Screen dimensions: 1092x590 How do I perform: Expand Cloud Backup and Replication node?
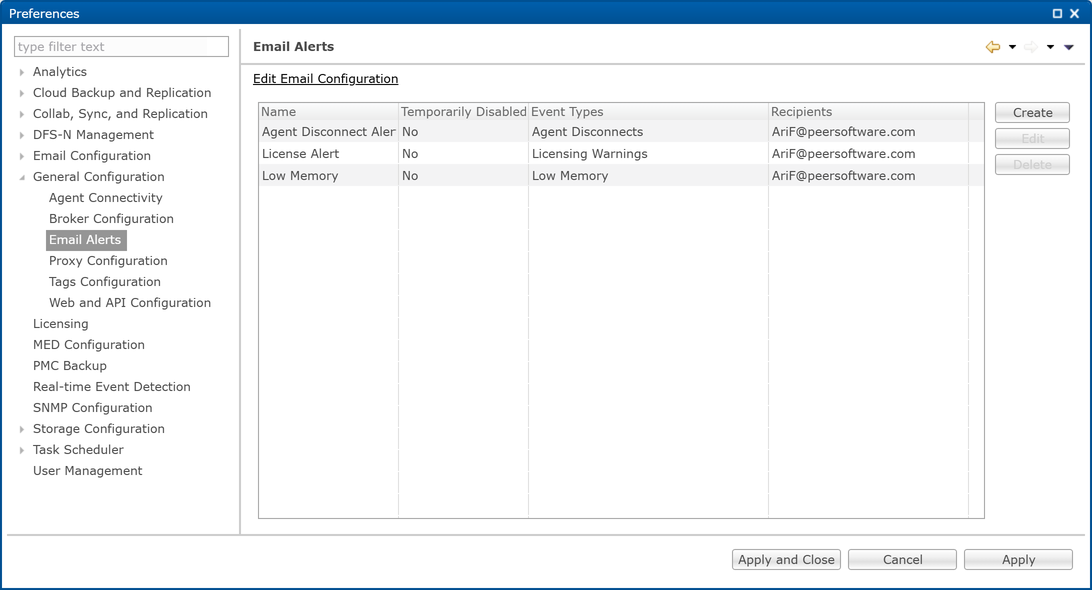22,93
